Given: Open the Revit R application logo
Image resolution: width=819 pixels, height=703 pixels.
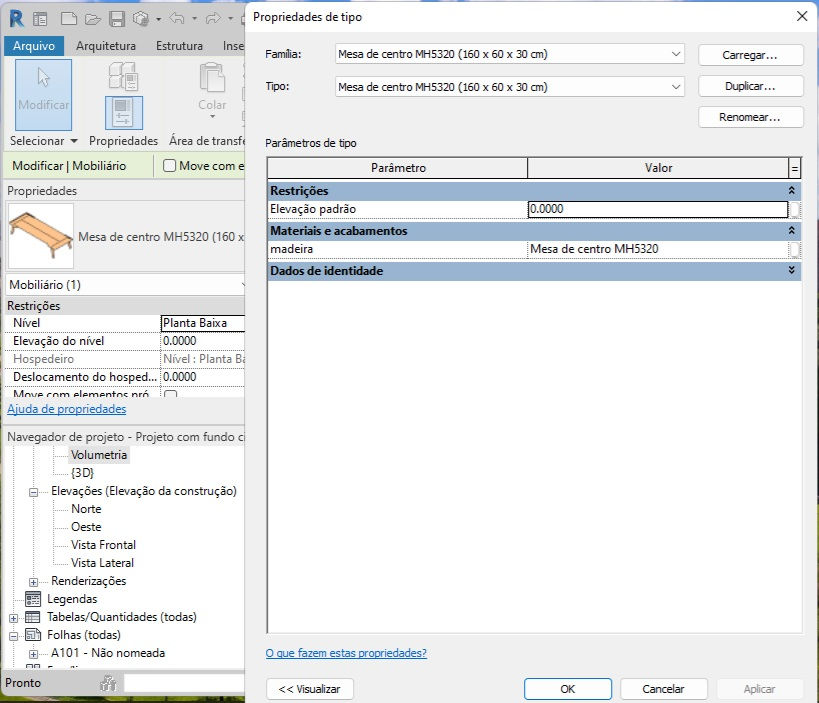Looking at the screenshot, I should coord(16,19).
